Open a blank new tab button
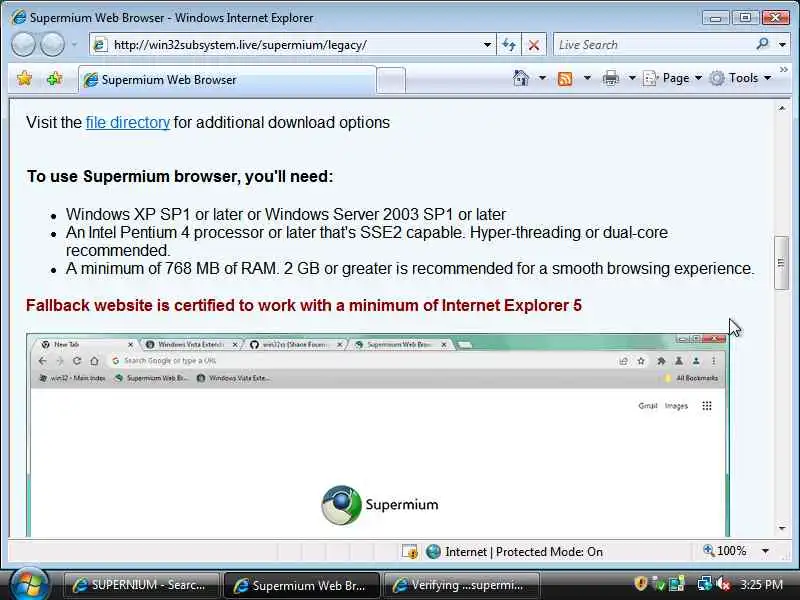The width and height of the screenshot is (800, 600). (x=391, y=80)
